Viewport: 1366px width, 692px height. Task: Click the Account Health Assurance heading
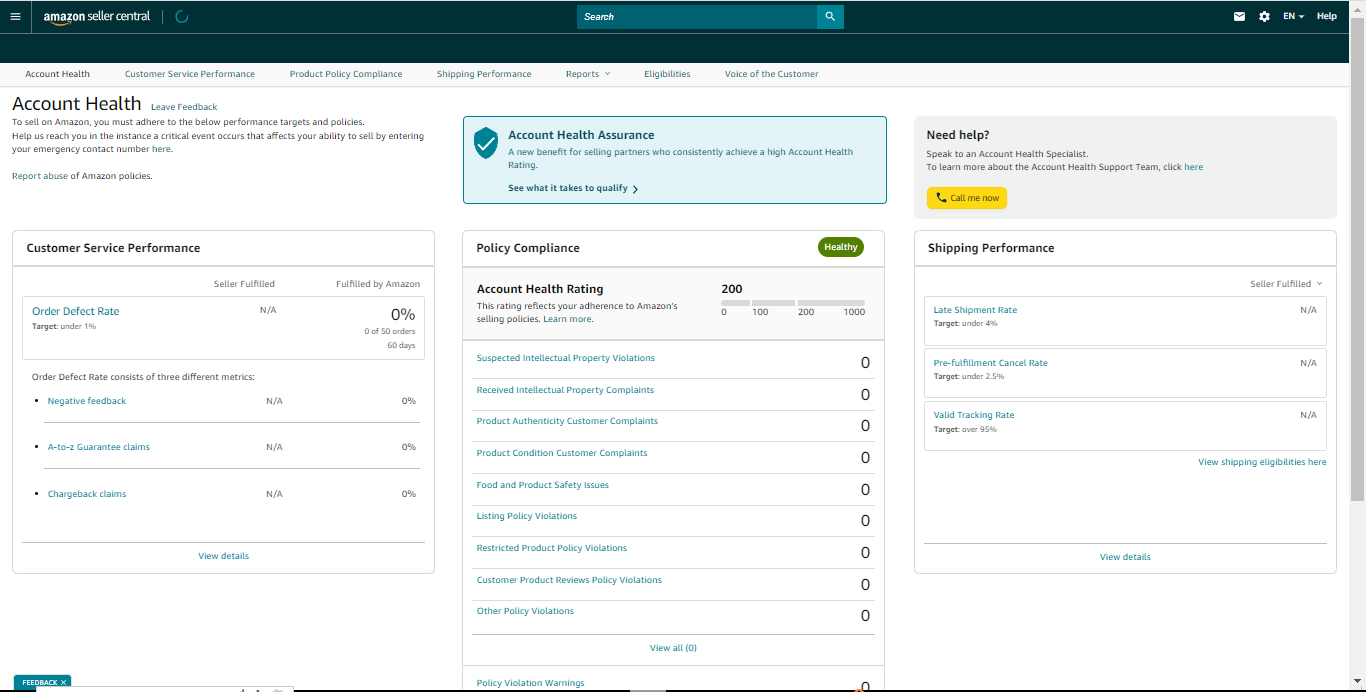[x=581, y=135]
